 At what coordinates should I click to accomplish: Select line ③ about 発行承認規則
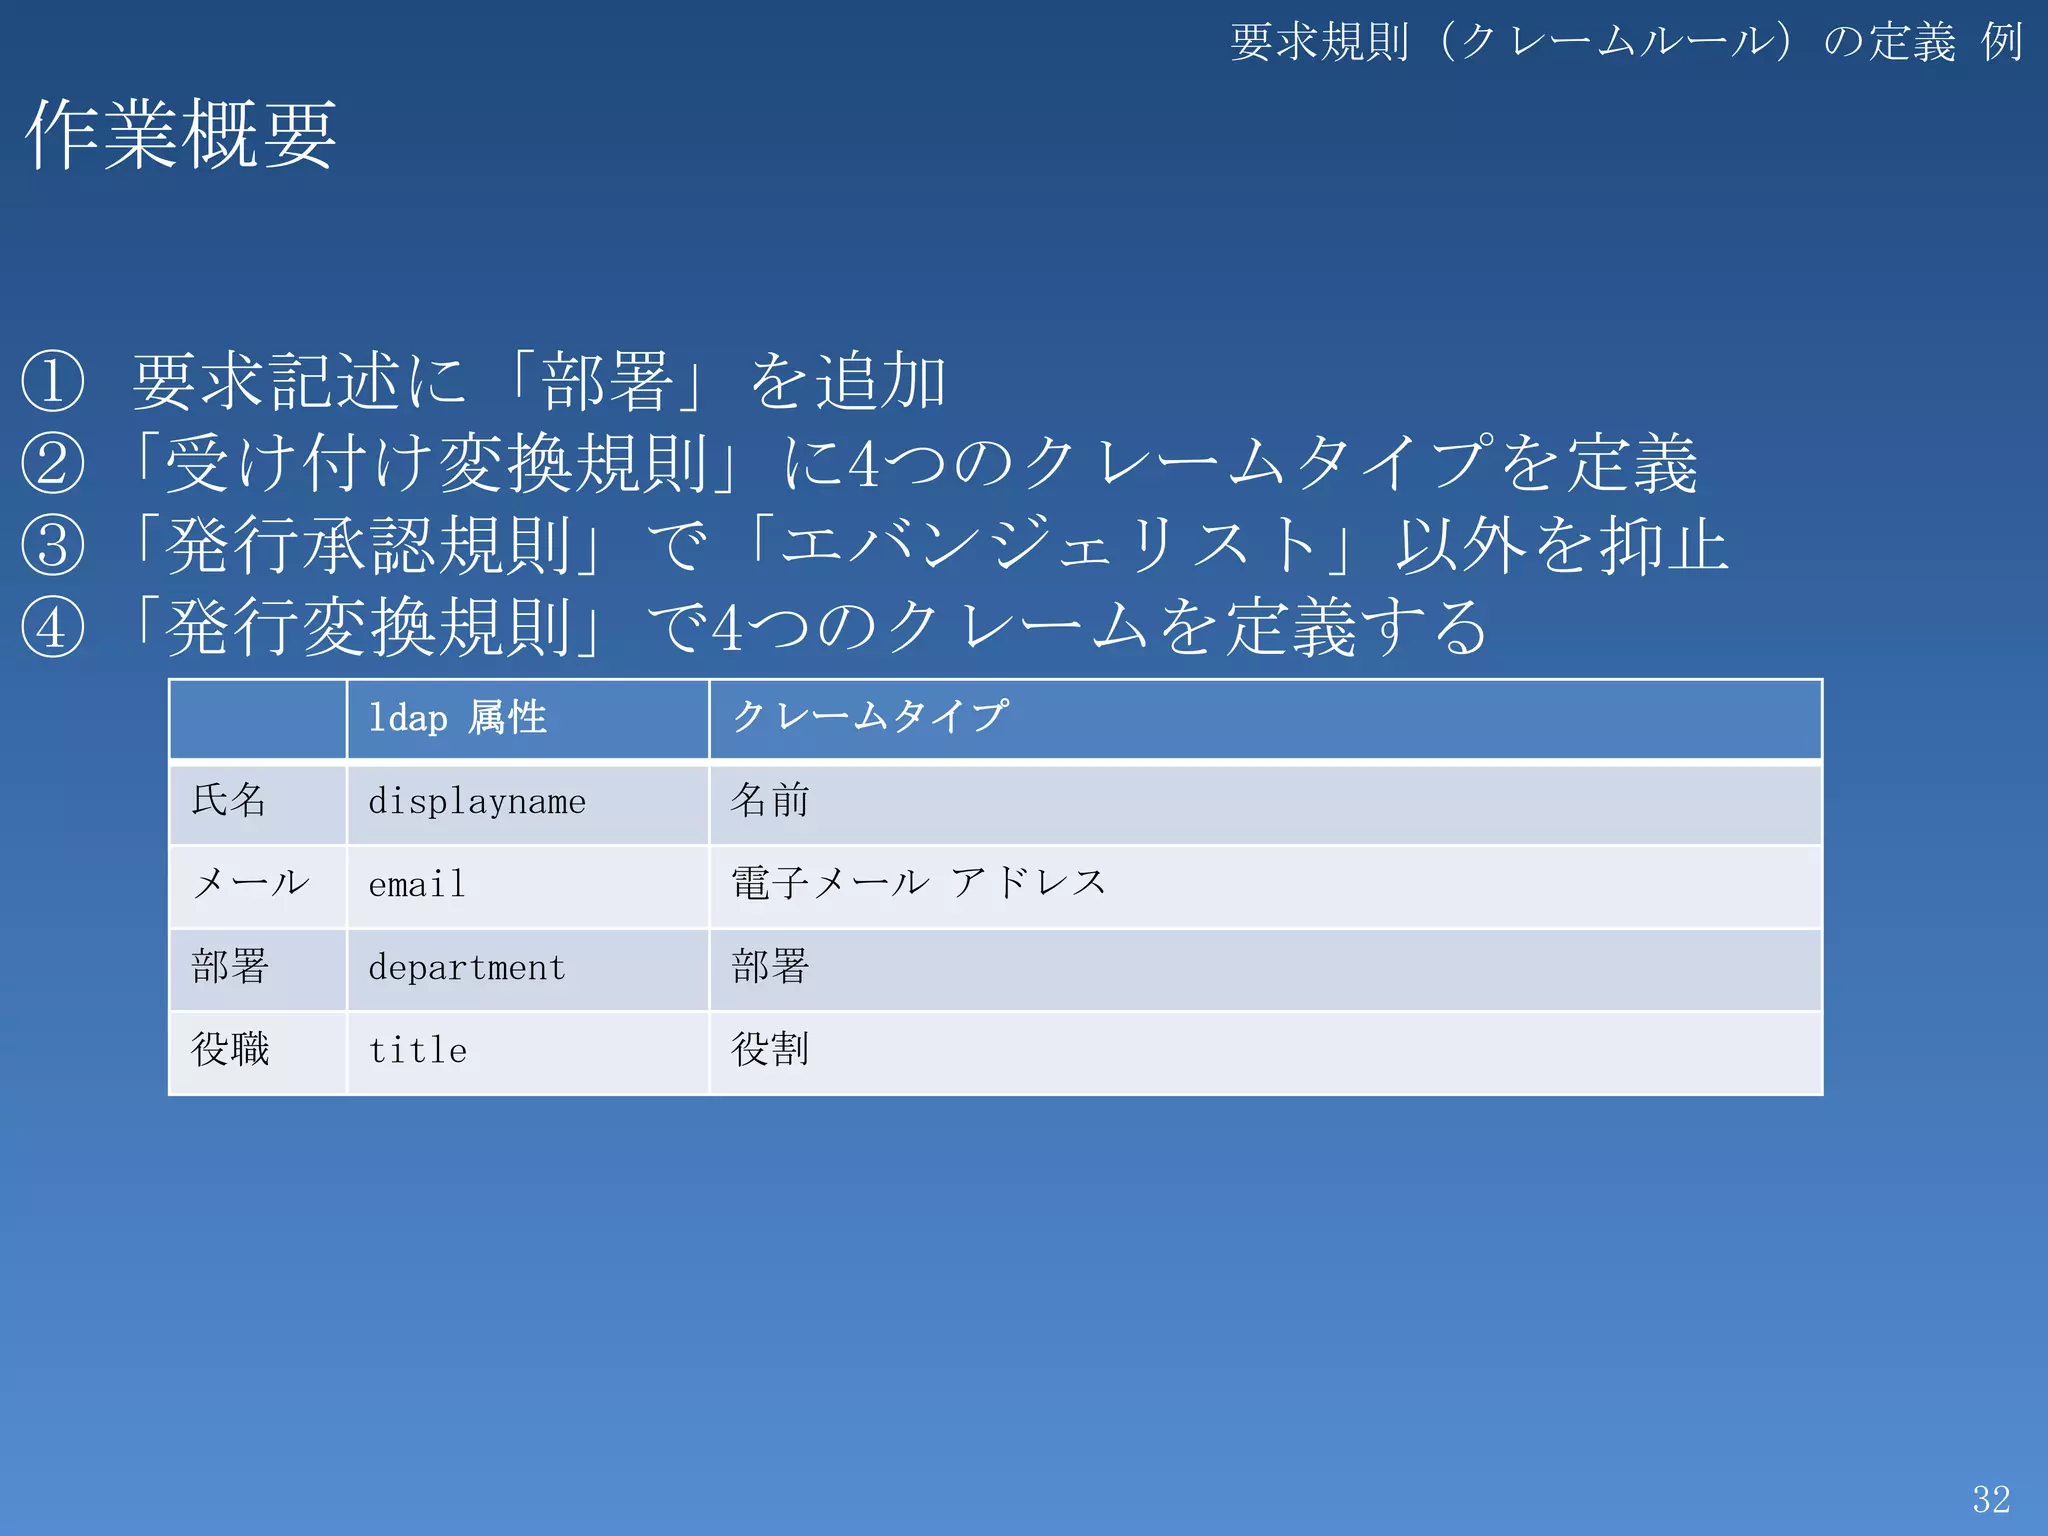(875, 545)
